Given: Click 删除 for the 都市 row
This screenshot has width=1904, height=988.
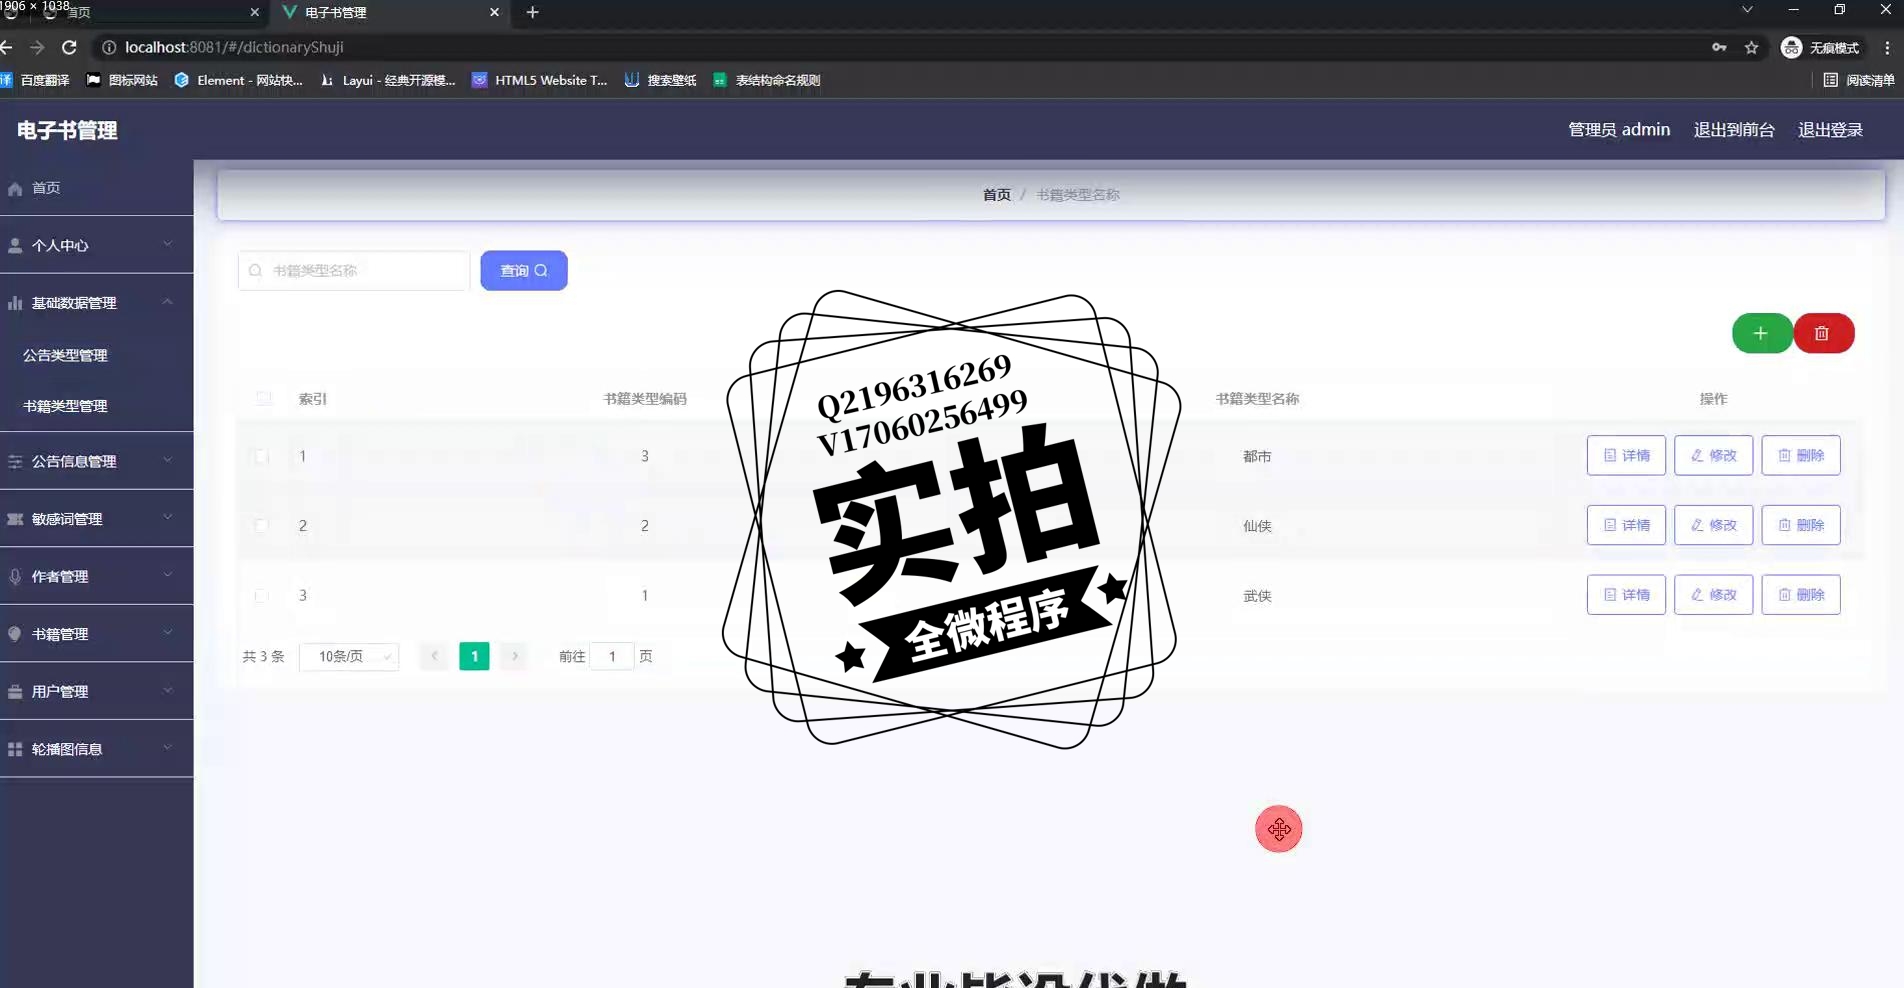Looking at the screenshot, I should (x=1801, y=455).
